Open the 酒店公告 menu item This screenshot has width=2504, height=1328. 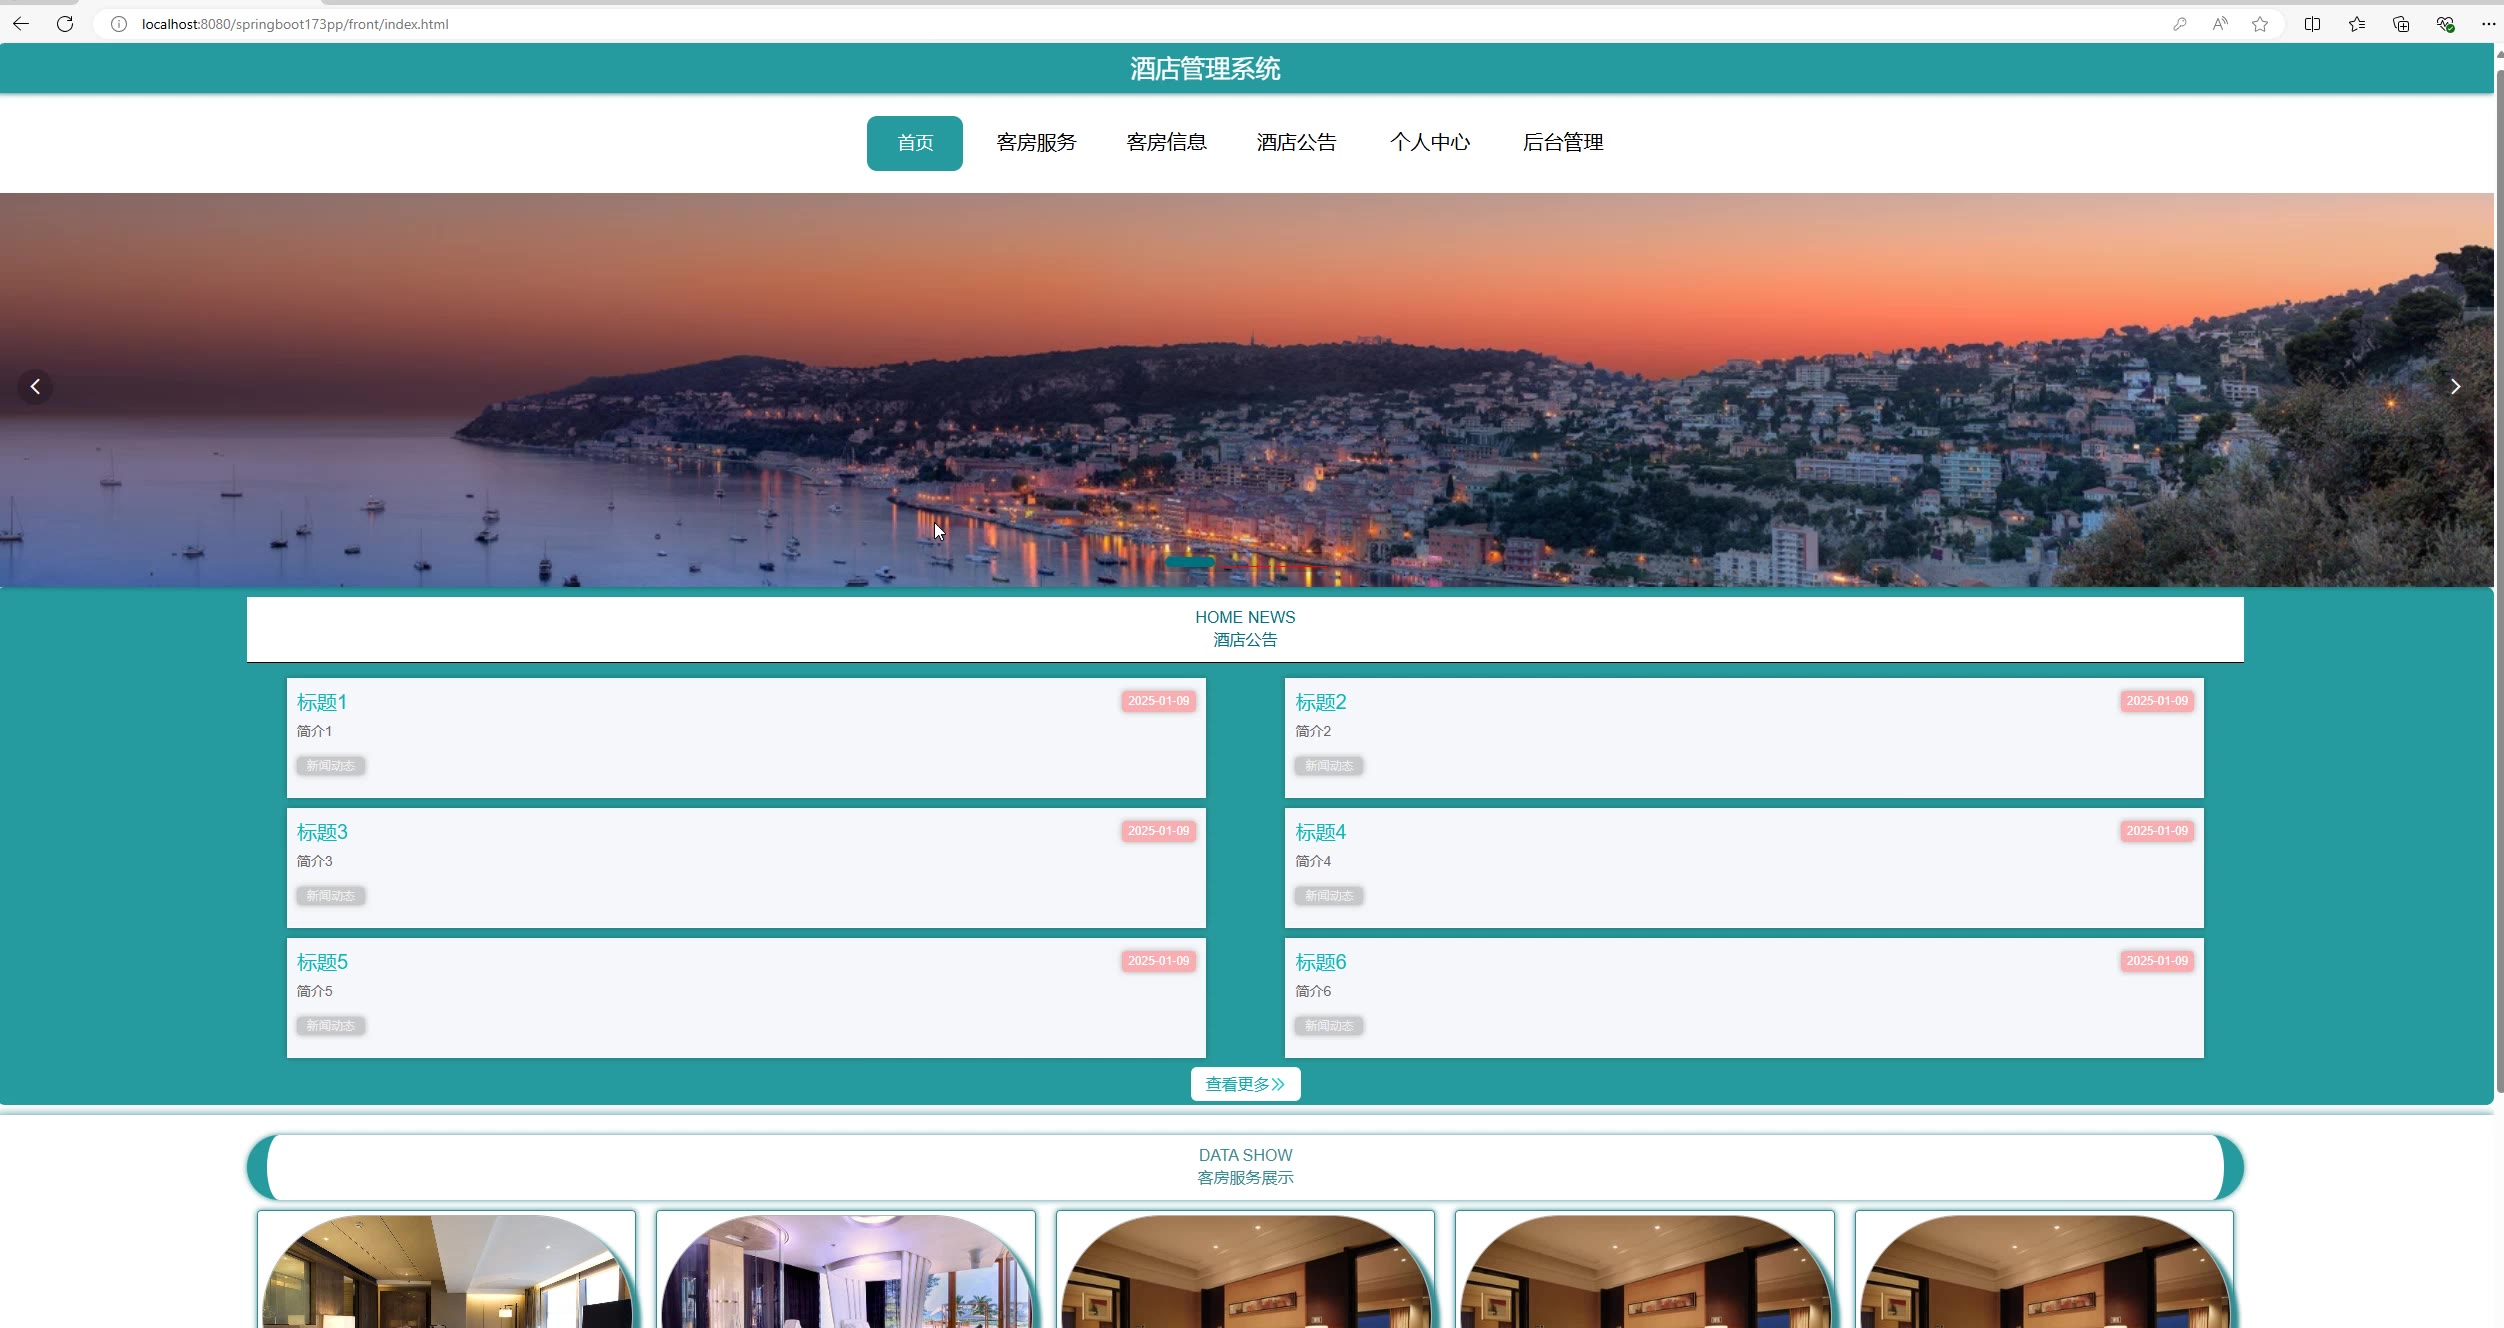point(1296,143)
